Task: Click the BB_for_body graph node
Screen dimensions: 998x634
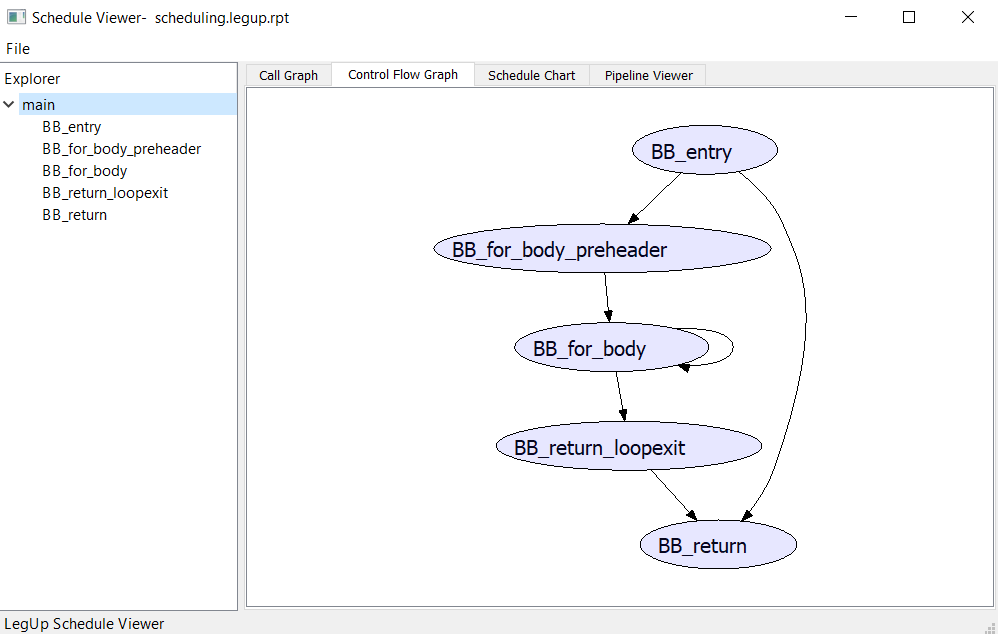Action: click(611, 348)
